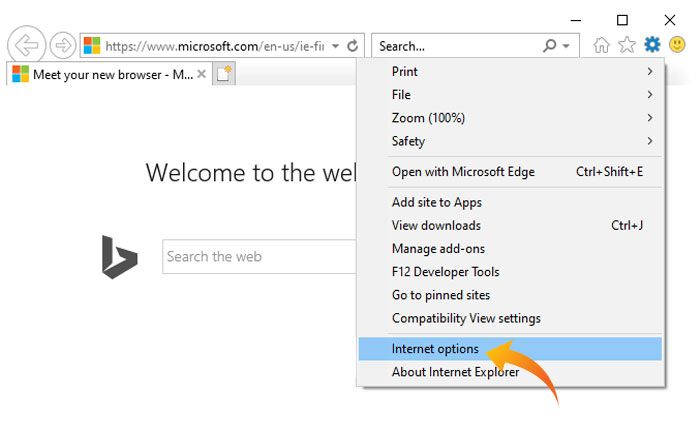
Task: Expand the address bar dropdown arrow
Action: (x=336, y=46)
